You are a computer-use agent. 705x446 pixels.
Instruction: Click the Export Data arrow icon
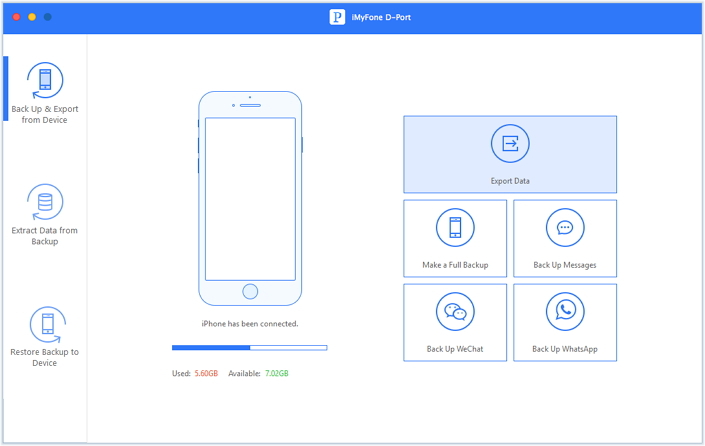point(510,144)
